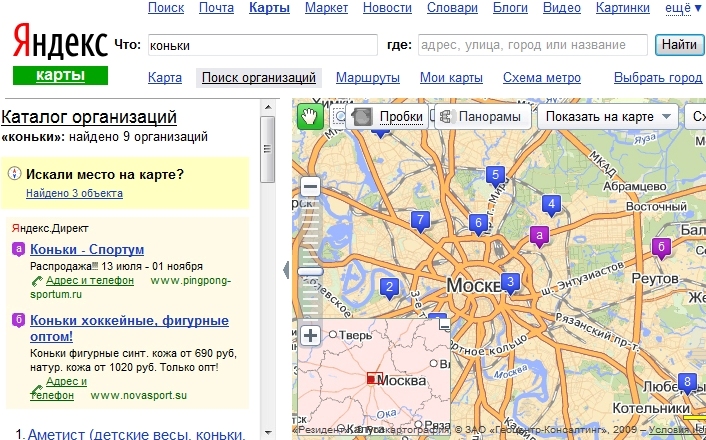Open the Картинки service link

[x=623, y=8]
